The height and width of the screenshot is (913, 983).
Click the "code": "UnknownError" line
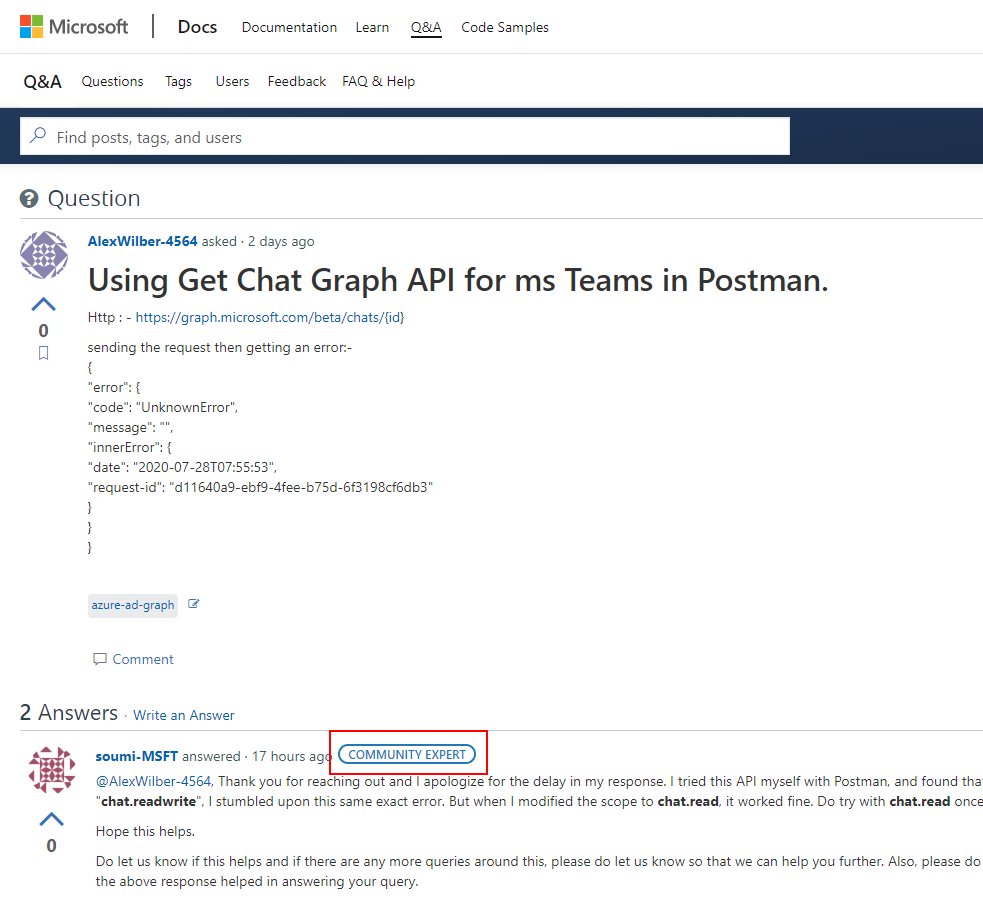point(163,408)
